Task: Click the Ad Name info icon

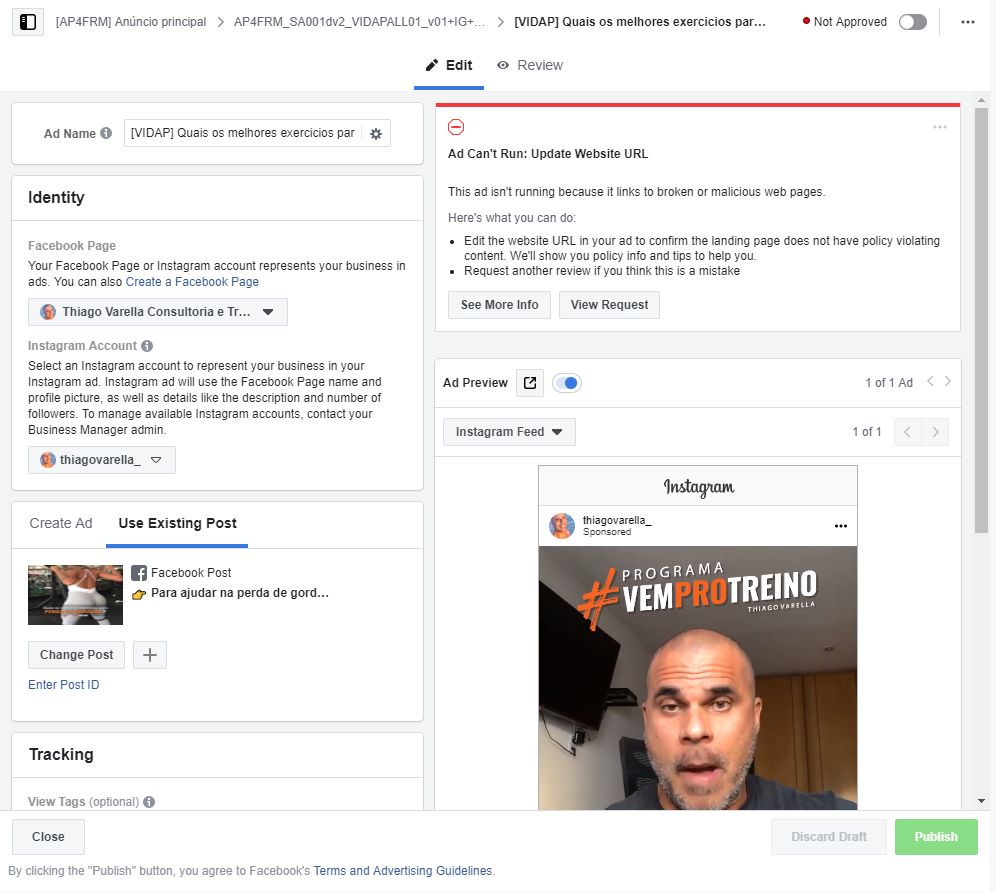Action: (106, 133)
